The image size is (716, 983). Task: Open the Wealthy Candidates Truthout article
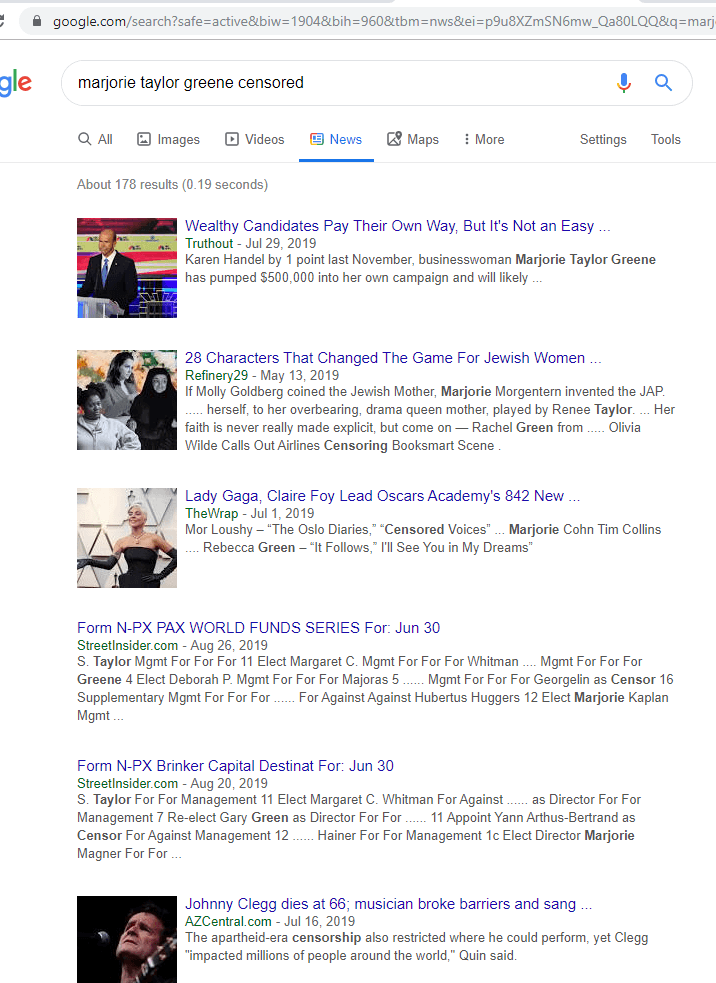point(397,226)
